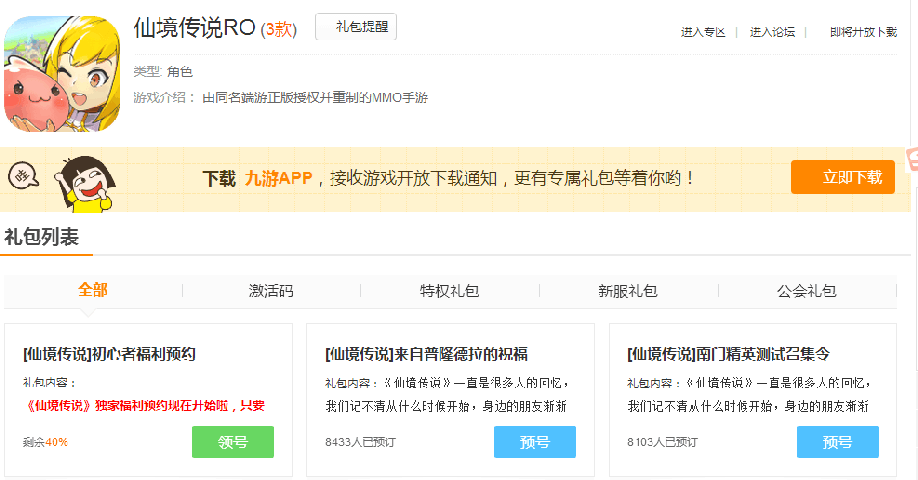Click the 九游APP text in banner
Image resolution: width=918 pixels, height=480 pixels.
[x=278, y=178]
